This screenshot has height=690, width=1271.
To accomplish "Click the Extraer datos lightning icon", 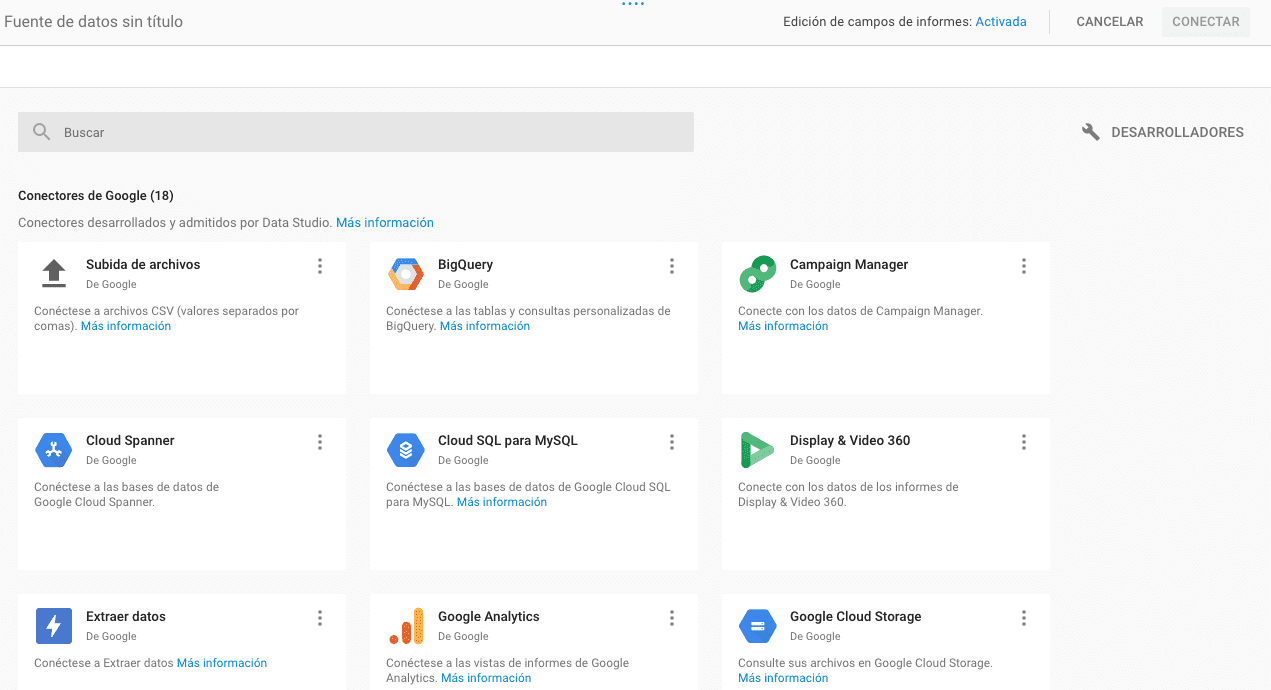I will click(54, 626).
